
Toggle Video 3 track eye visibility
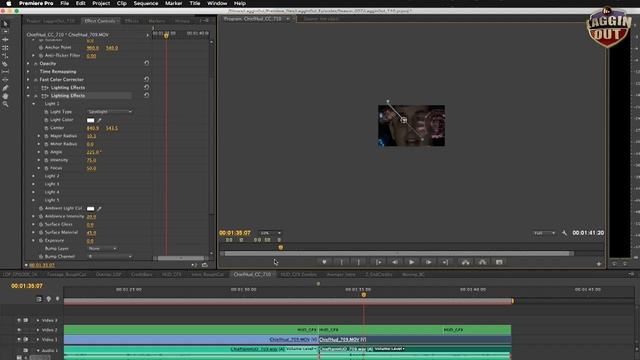pyautogui.click(x=19, y=320)
